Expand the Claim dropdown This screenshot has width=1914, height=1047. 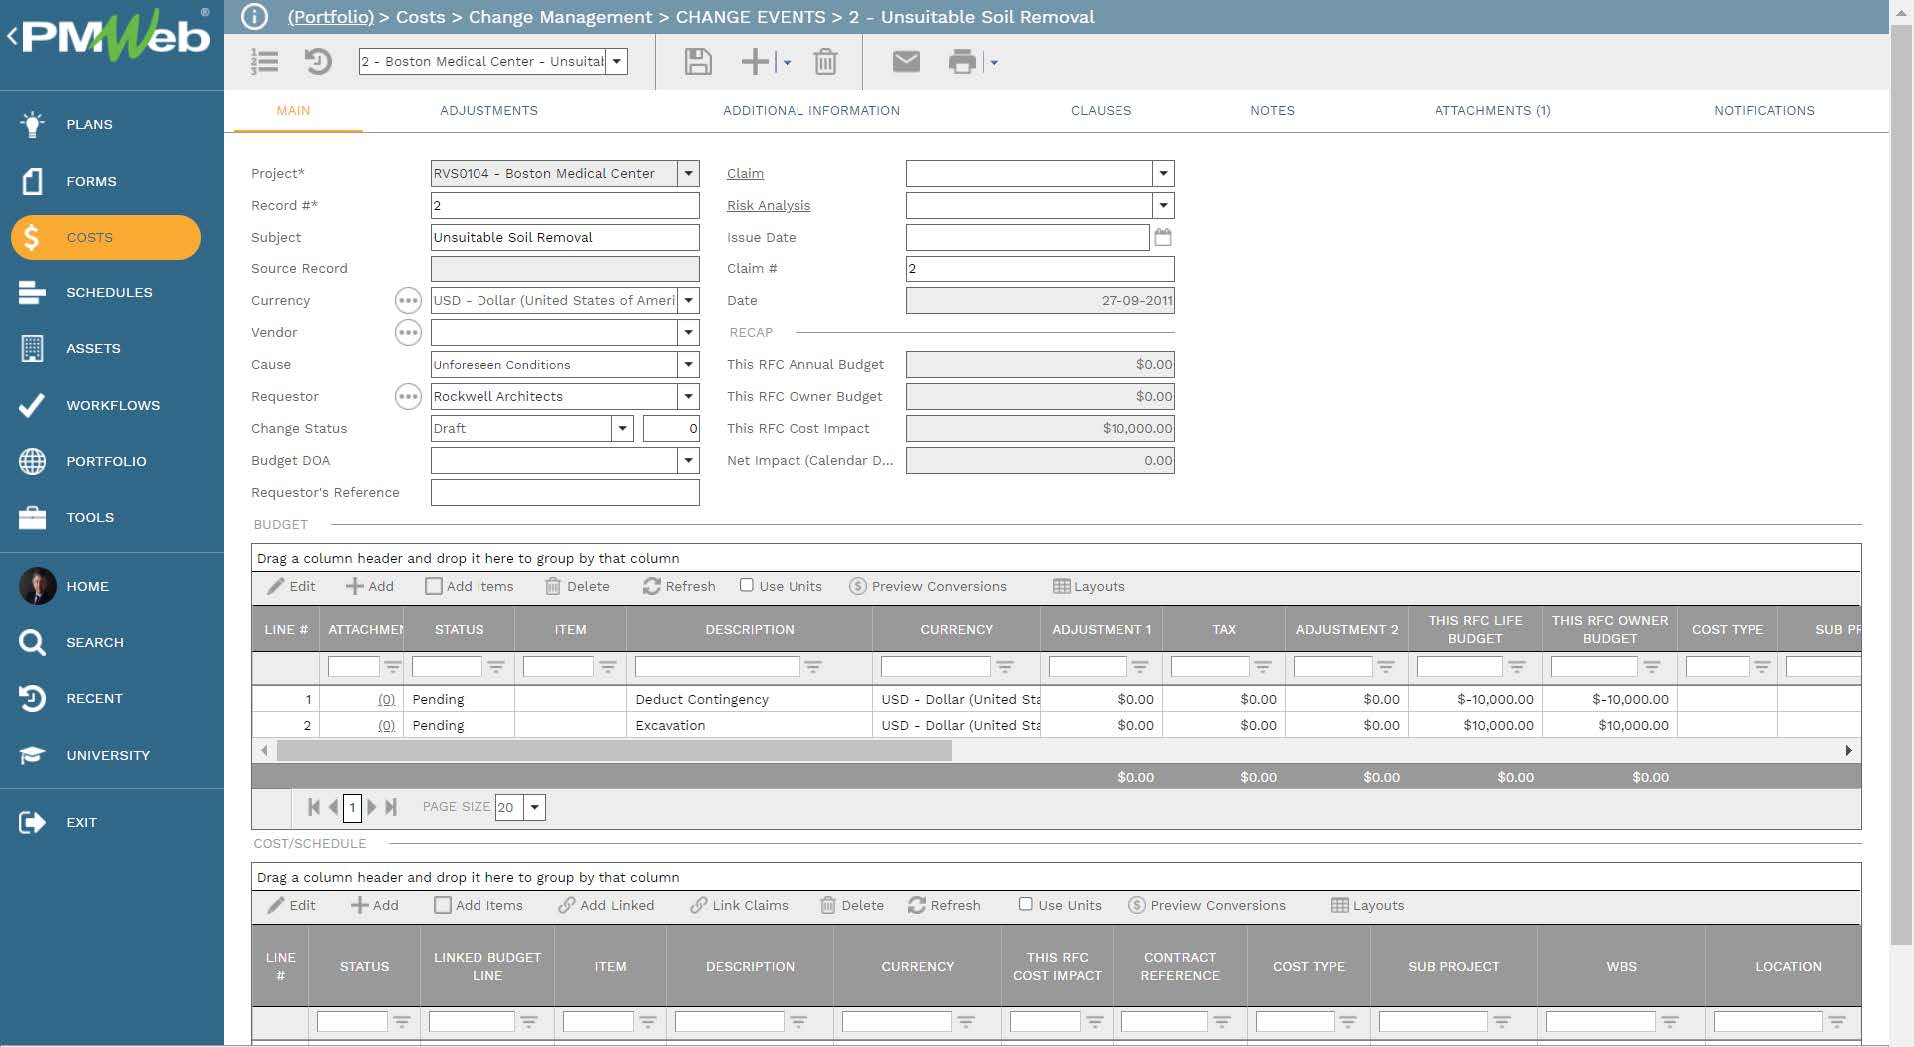(x=1163, y=173)
